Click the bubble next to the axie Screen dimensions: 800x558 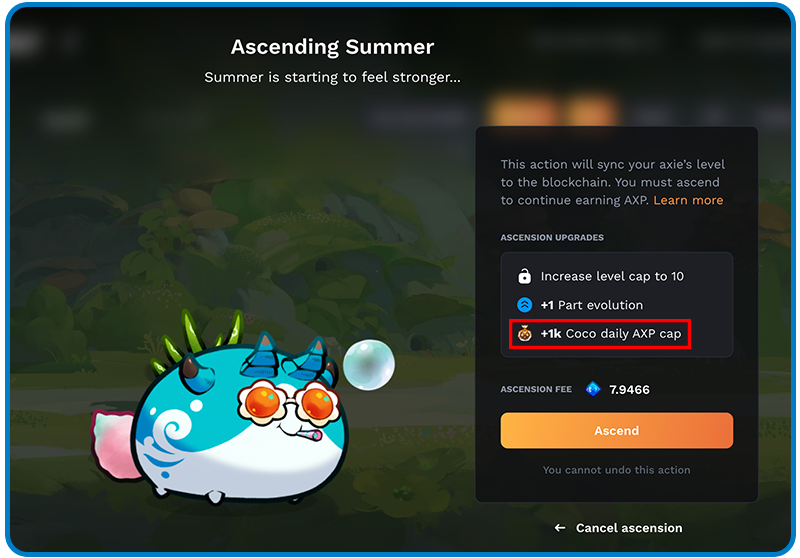point(368,365)
